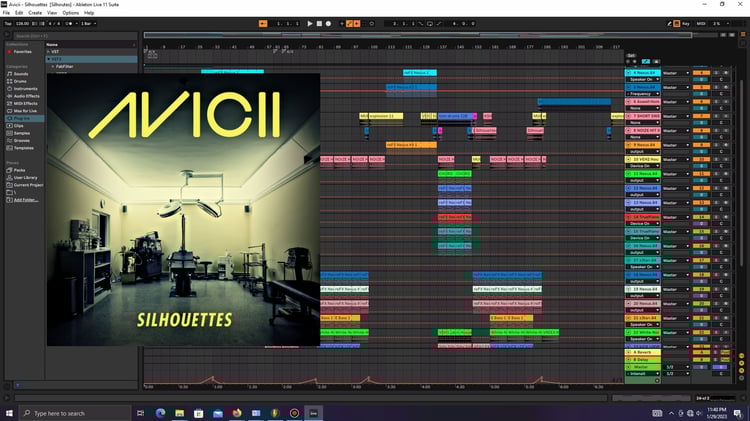
Task: Select the Max for Live category
Action: tap(25, 111)
